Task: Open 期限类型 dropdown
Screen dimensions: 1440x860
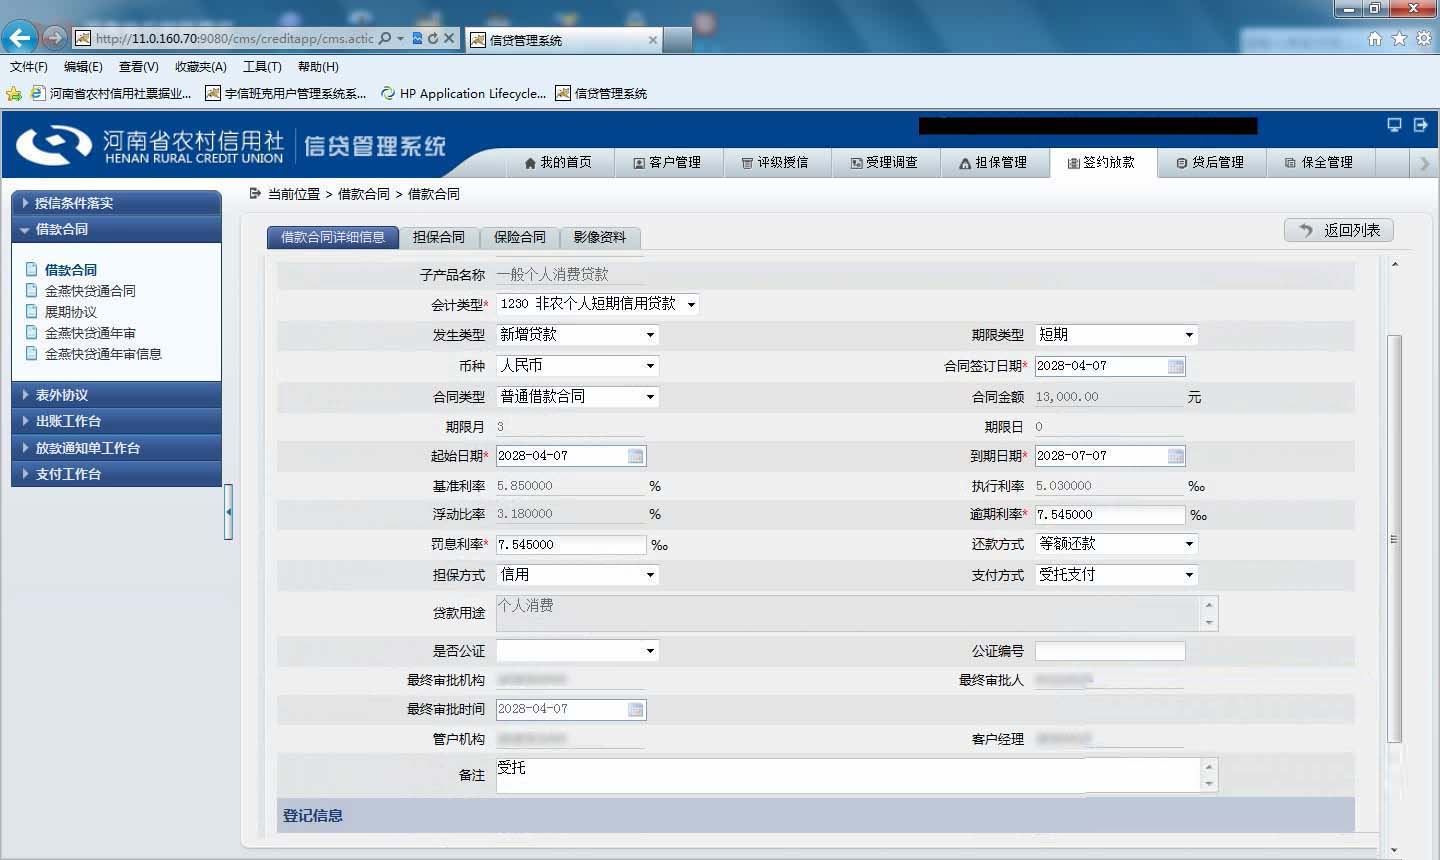Action: [1116, 335]
